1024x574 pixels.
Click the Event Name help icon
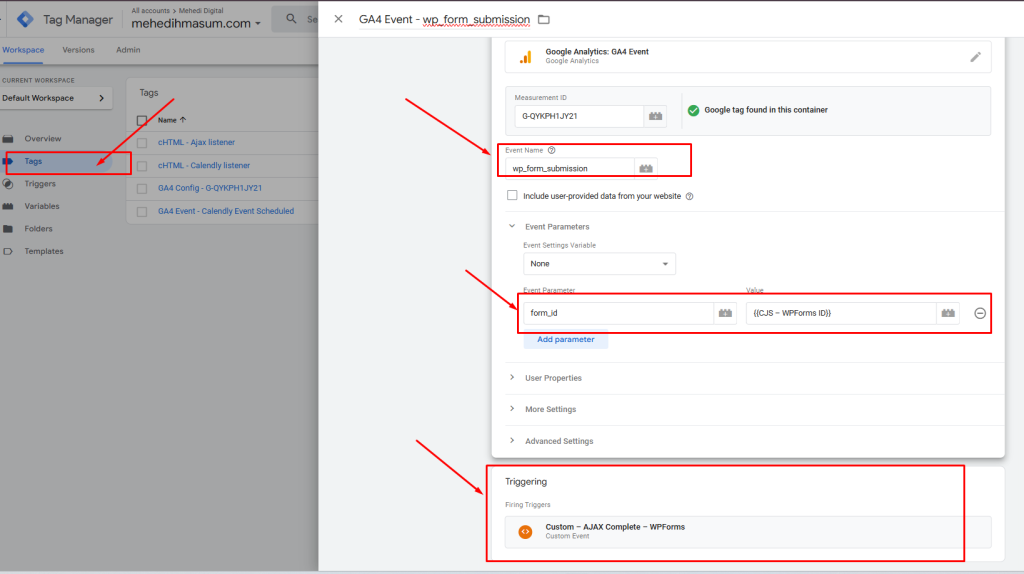551,150
